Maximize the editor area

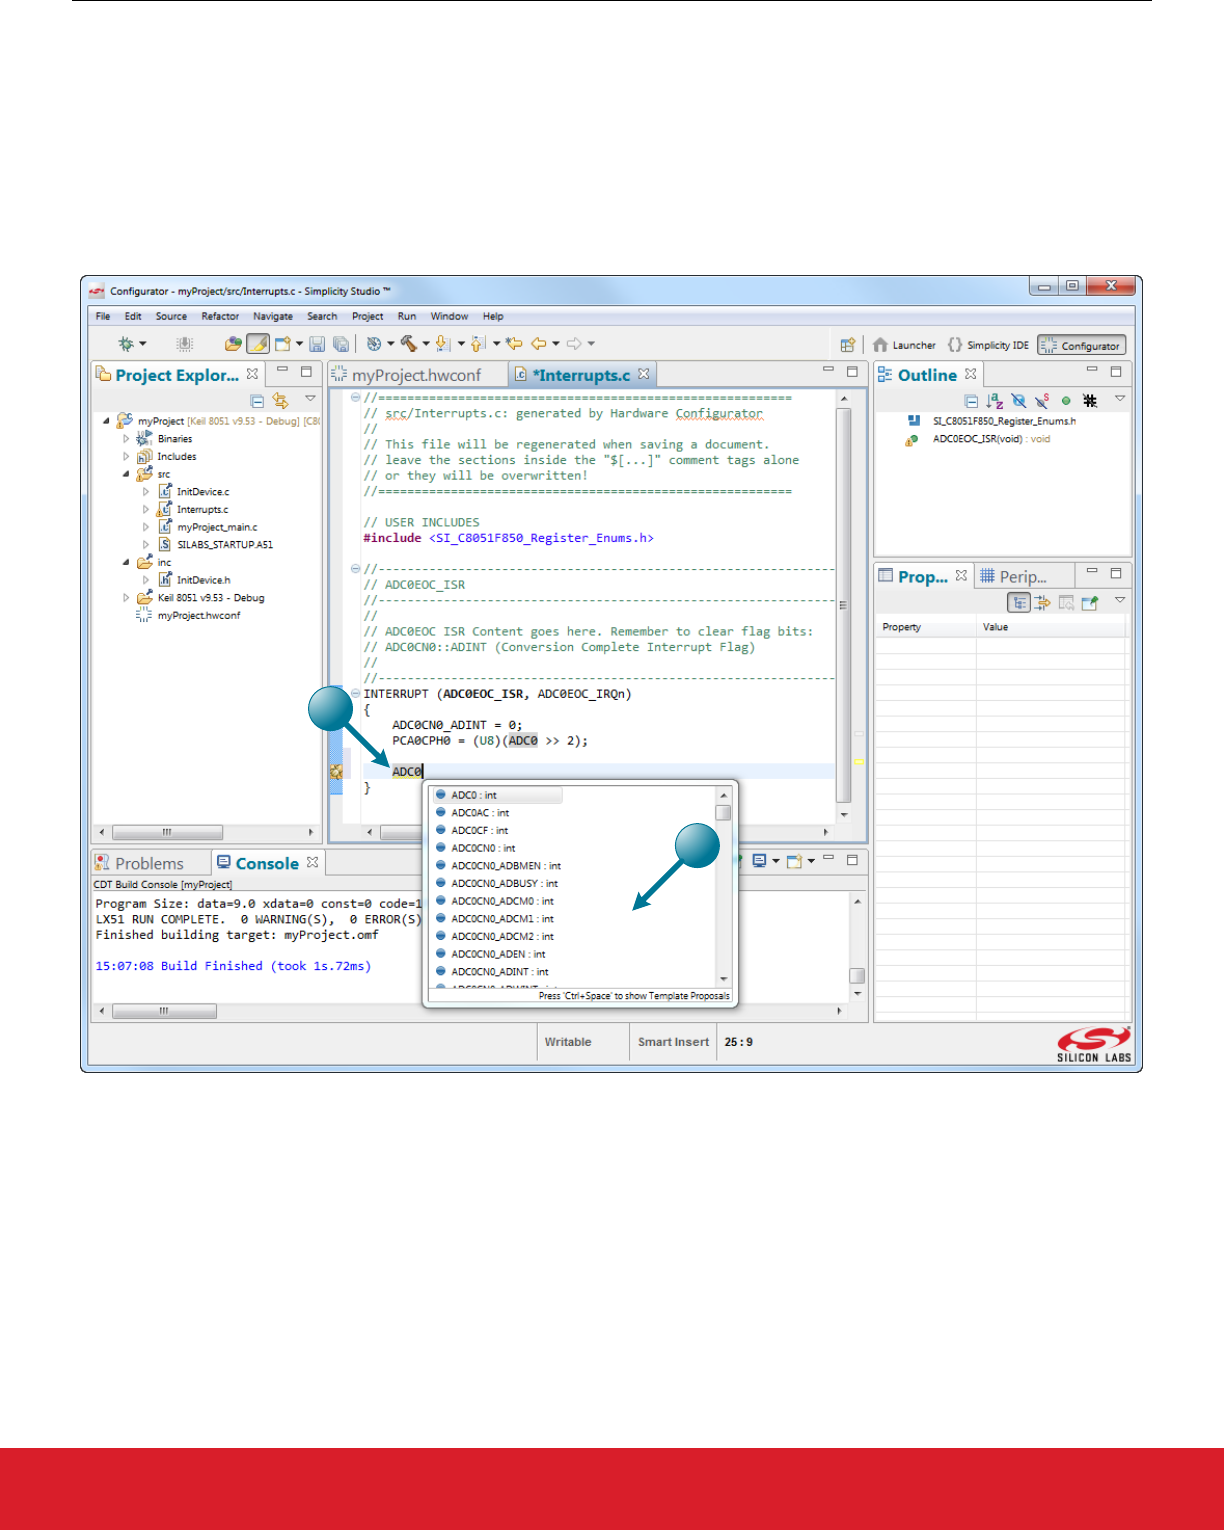click(x=852, y=371)
